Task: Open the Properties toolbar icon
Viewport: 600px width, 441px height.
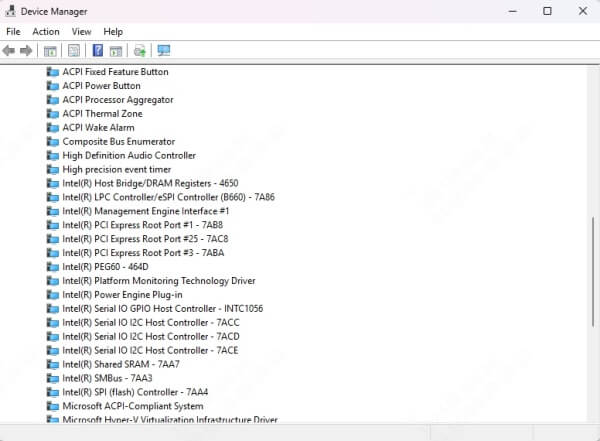Action: pyautogui.click(x=73, y=51)
